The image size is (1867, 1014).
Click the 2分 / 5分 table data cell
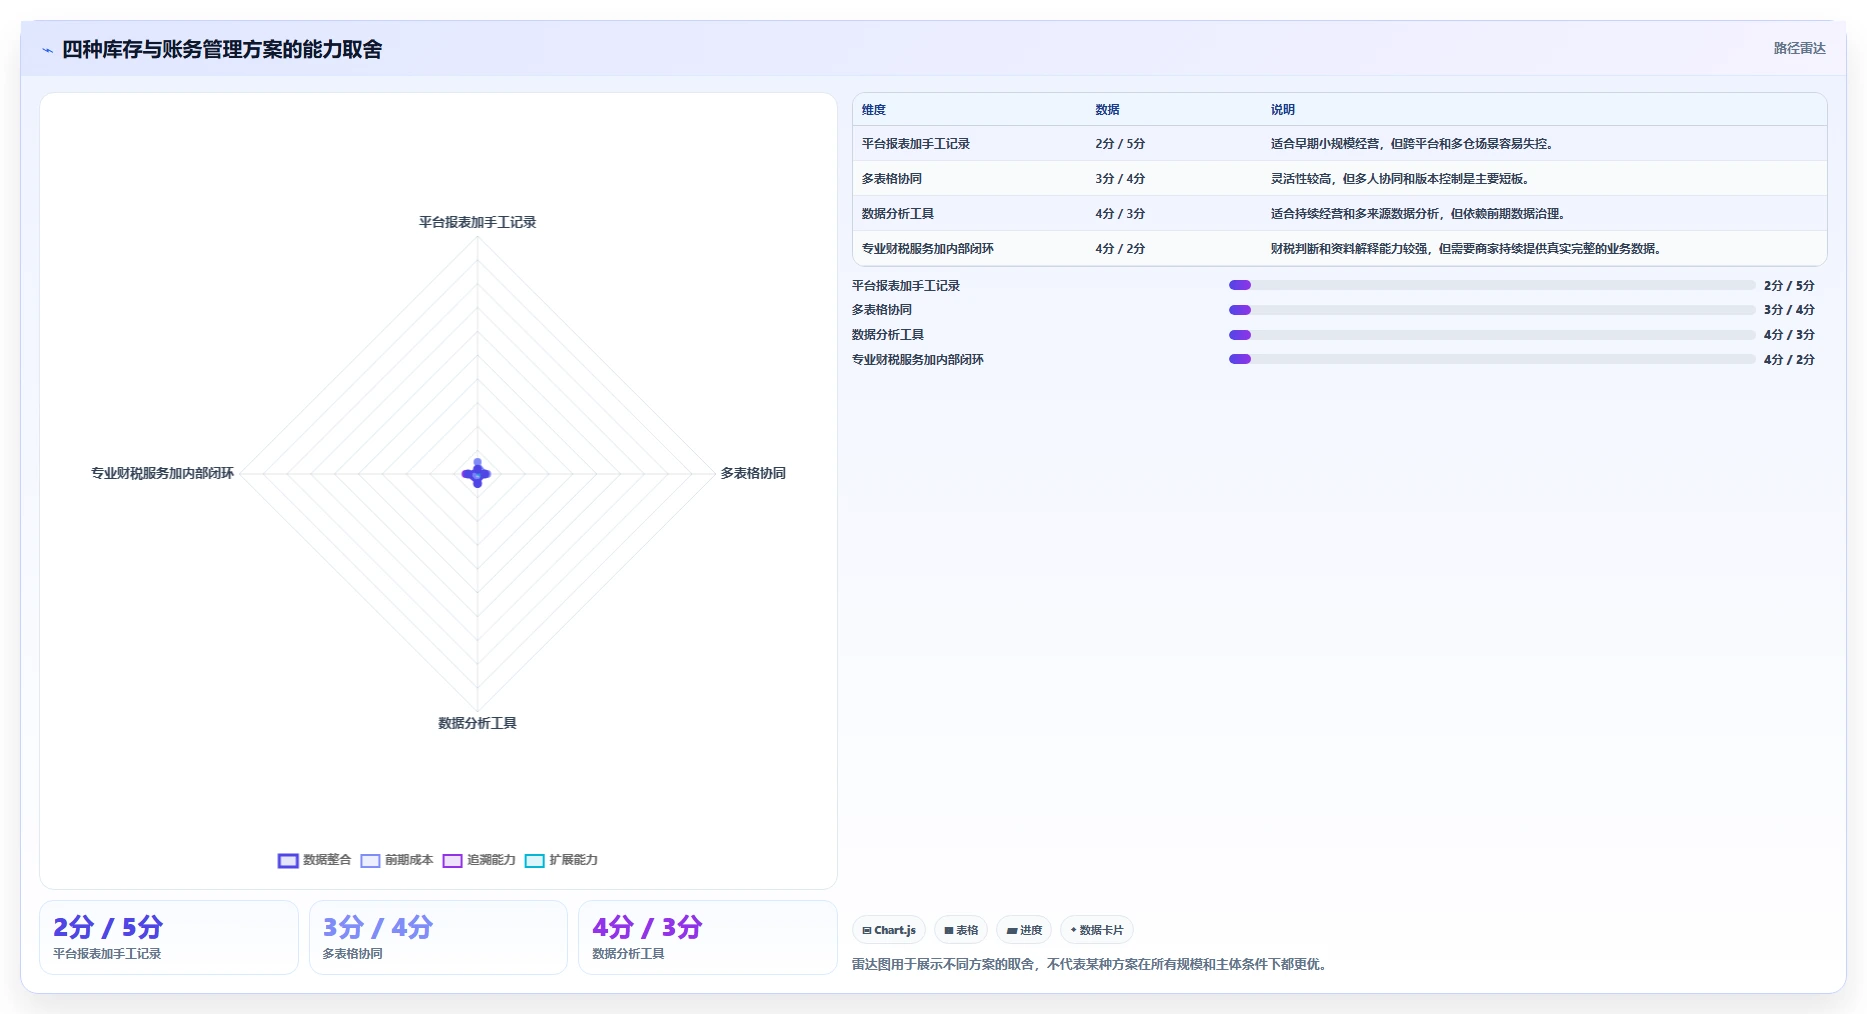click(x=1120, y=144)
